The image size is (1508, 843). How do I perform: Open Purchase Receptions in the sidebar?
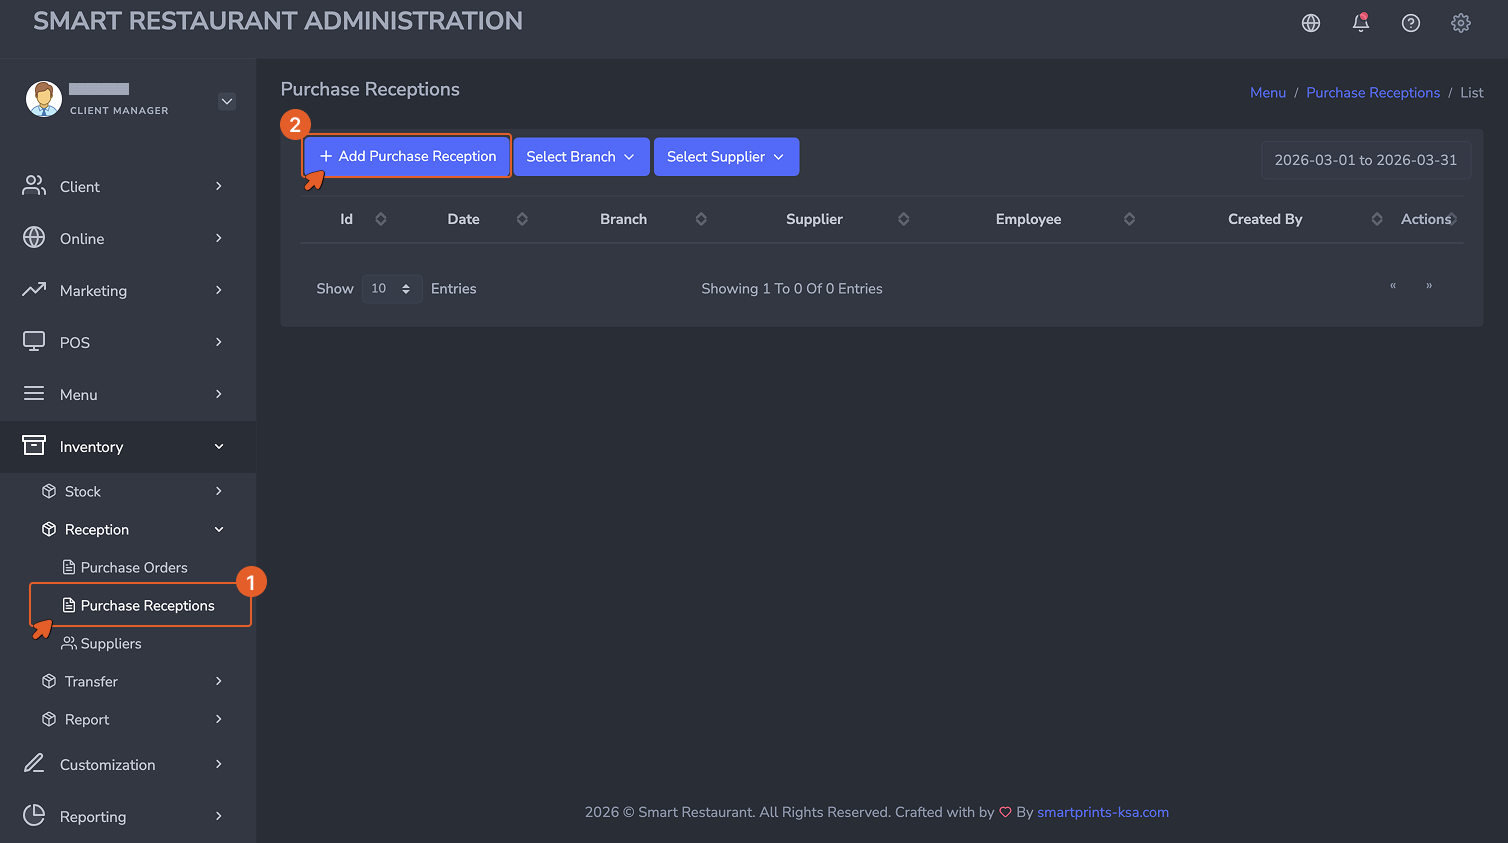click(147, 605)
